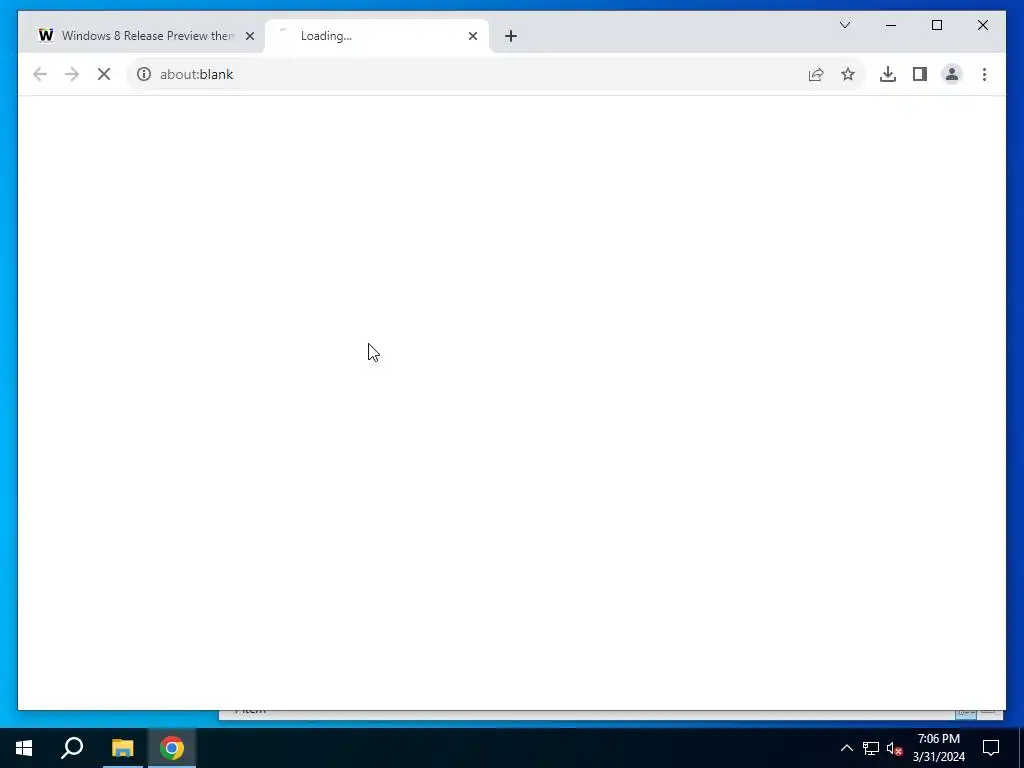1024x768 pixels.
Task: Open the Windows Start menu
Action: point(24,748)
